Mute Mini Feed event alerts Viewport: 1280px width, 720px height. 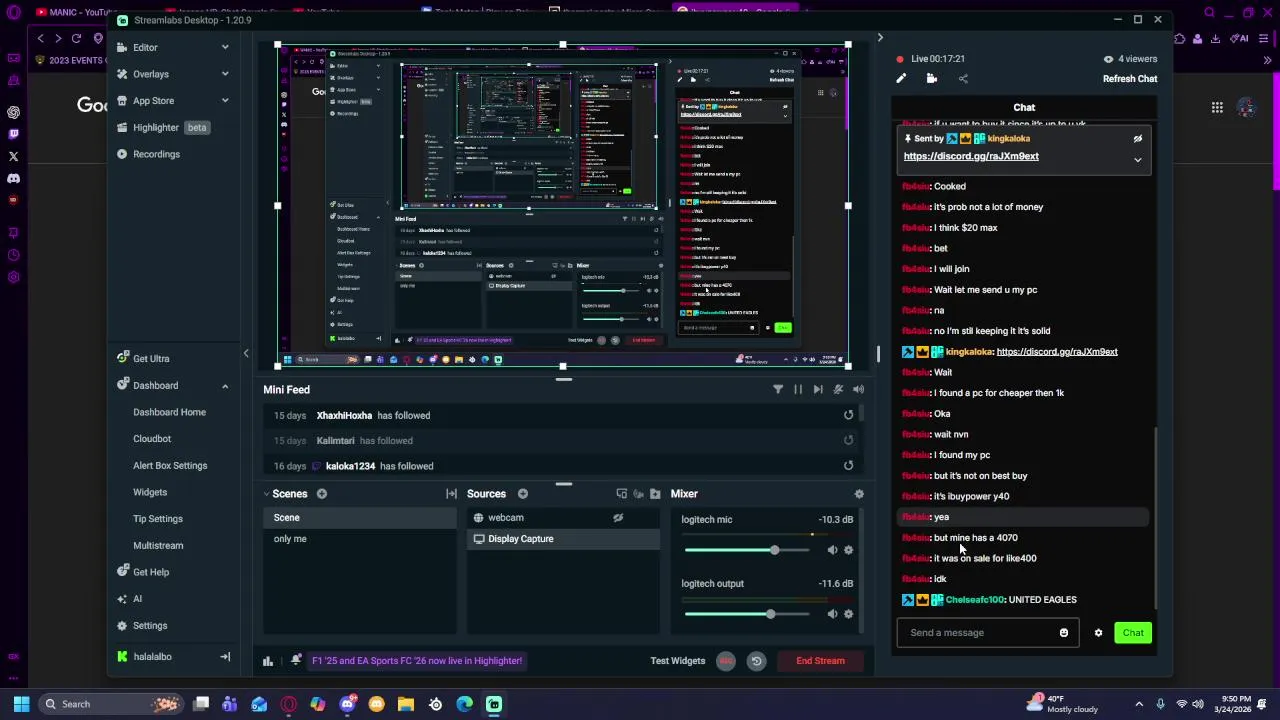pyautogui.click(x=838, y=389)
